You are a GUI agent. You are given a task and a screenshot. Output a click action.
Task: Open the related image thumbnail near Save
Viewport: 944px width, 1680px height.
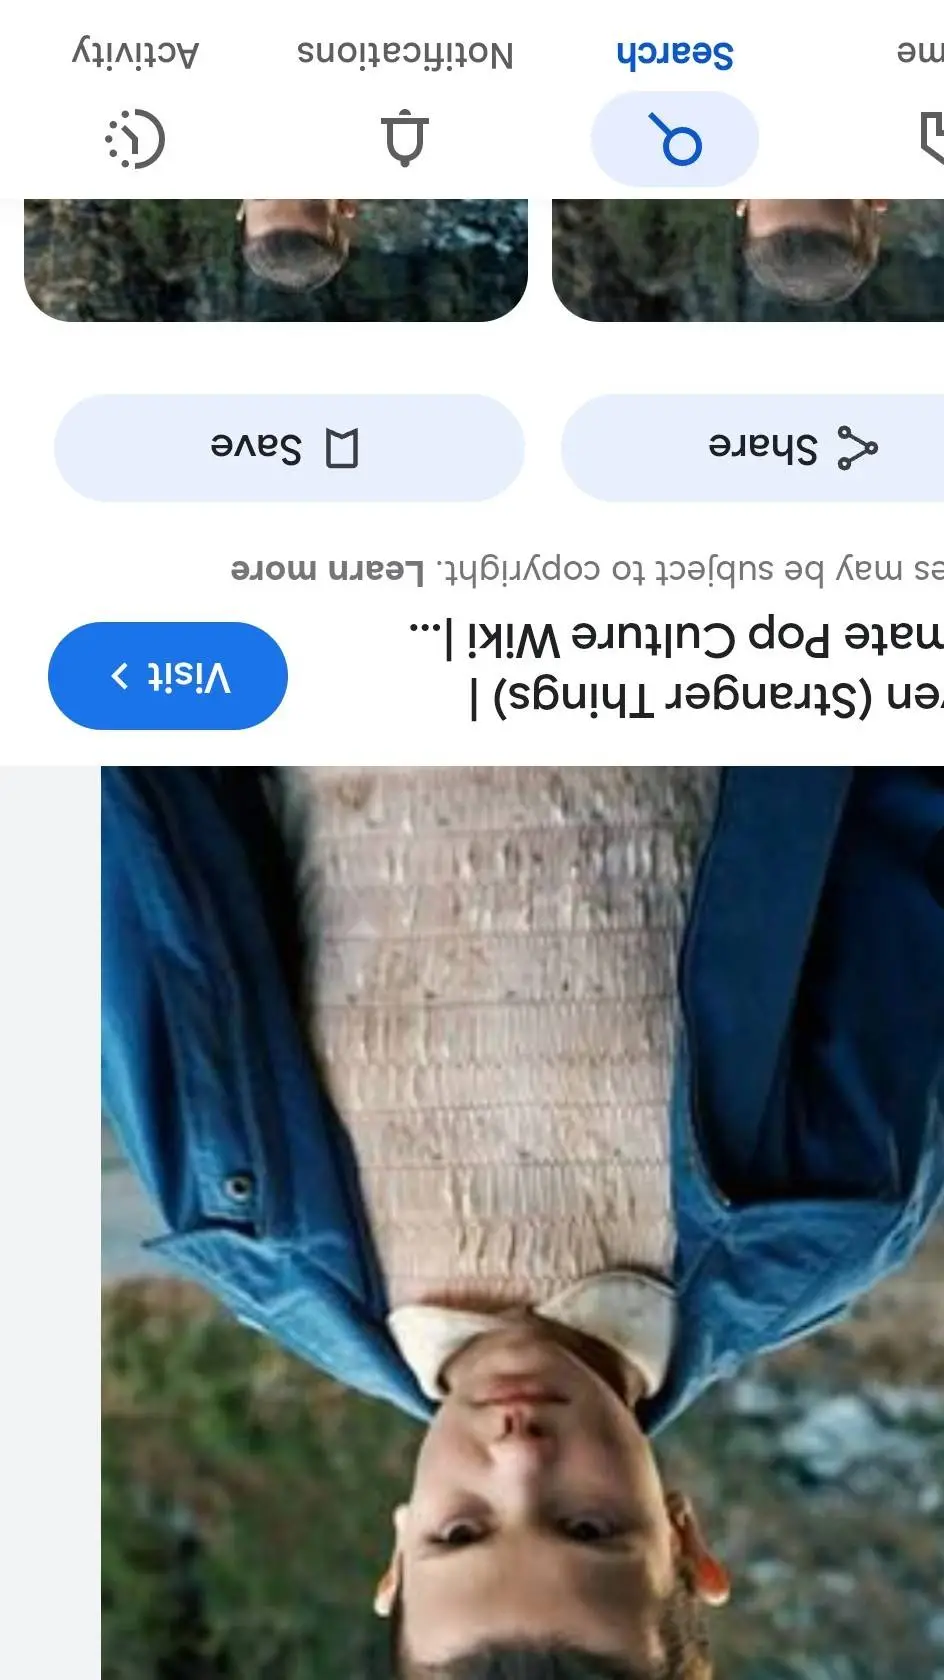point(276,260)
